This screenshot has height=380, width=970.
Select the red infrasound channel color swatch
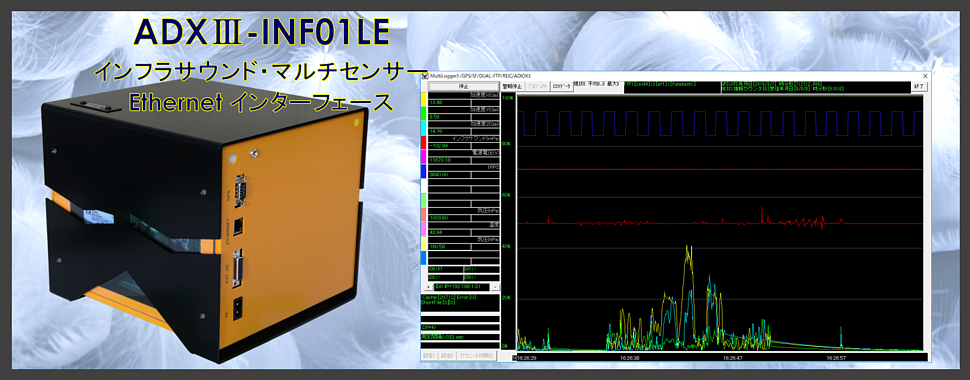coord(424,142)
